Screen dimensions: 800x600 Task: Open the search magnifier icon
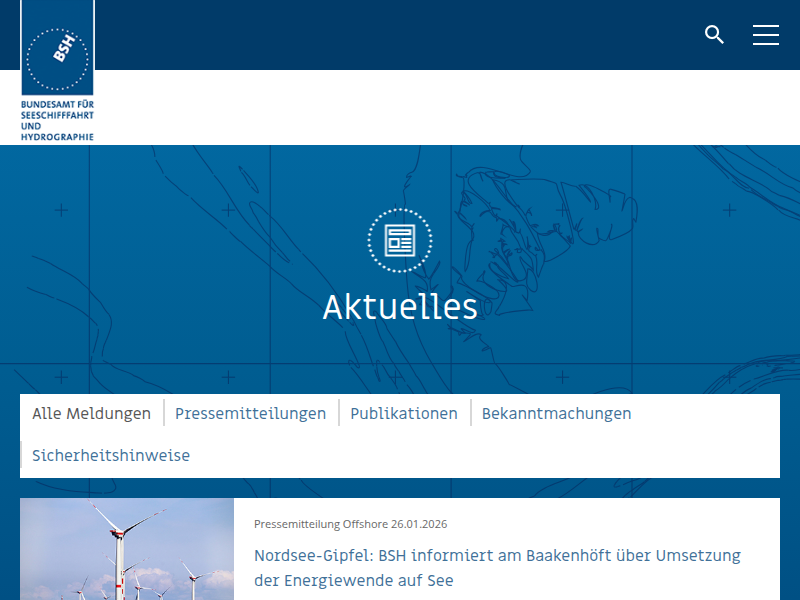click(714, 35)
